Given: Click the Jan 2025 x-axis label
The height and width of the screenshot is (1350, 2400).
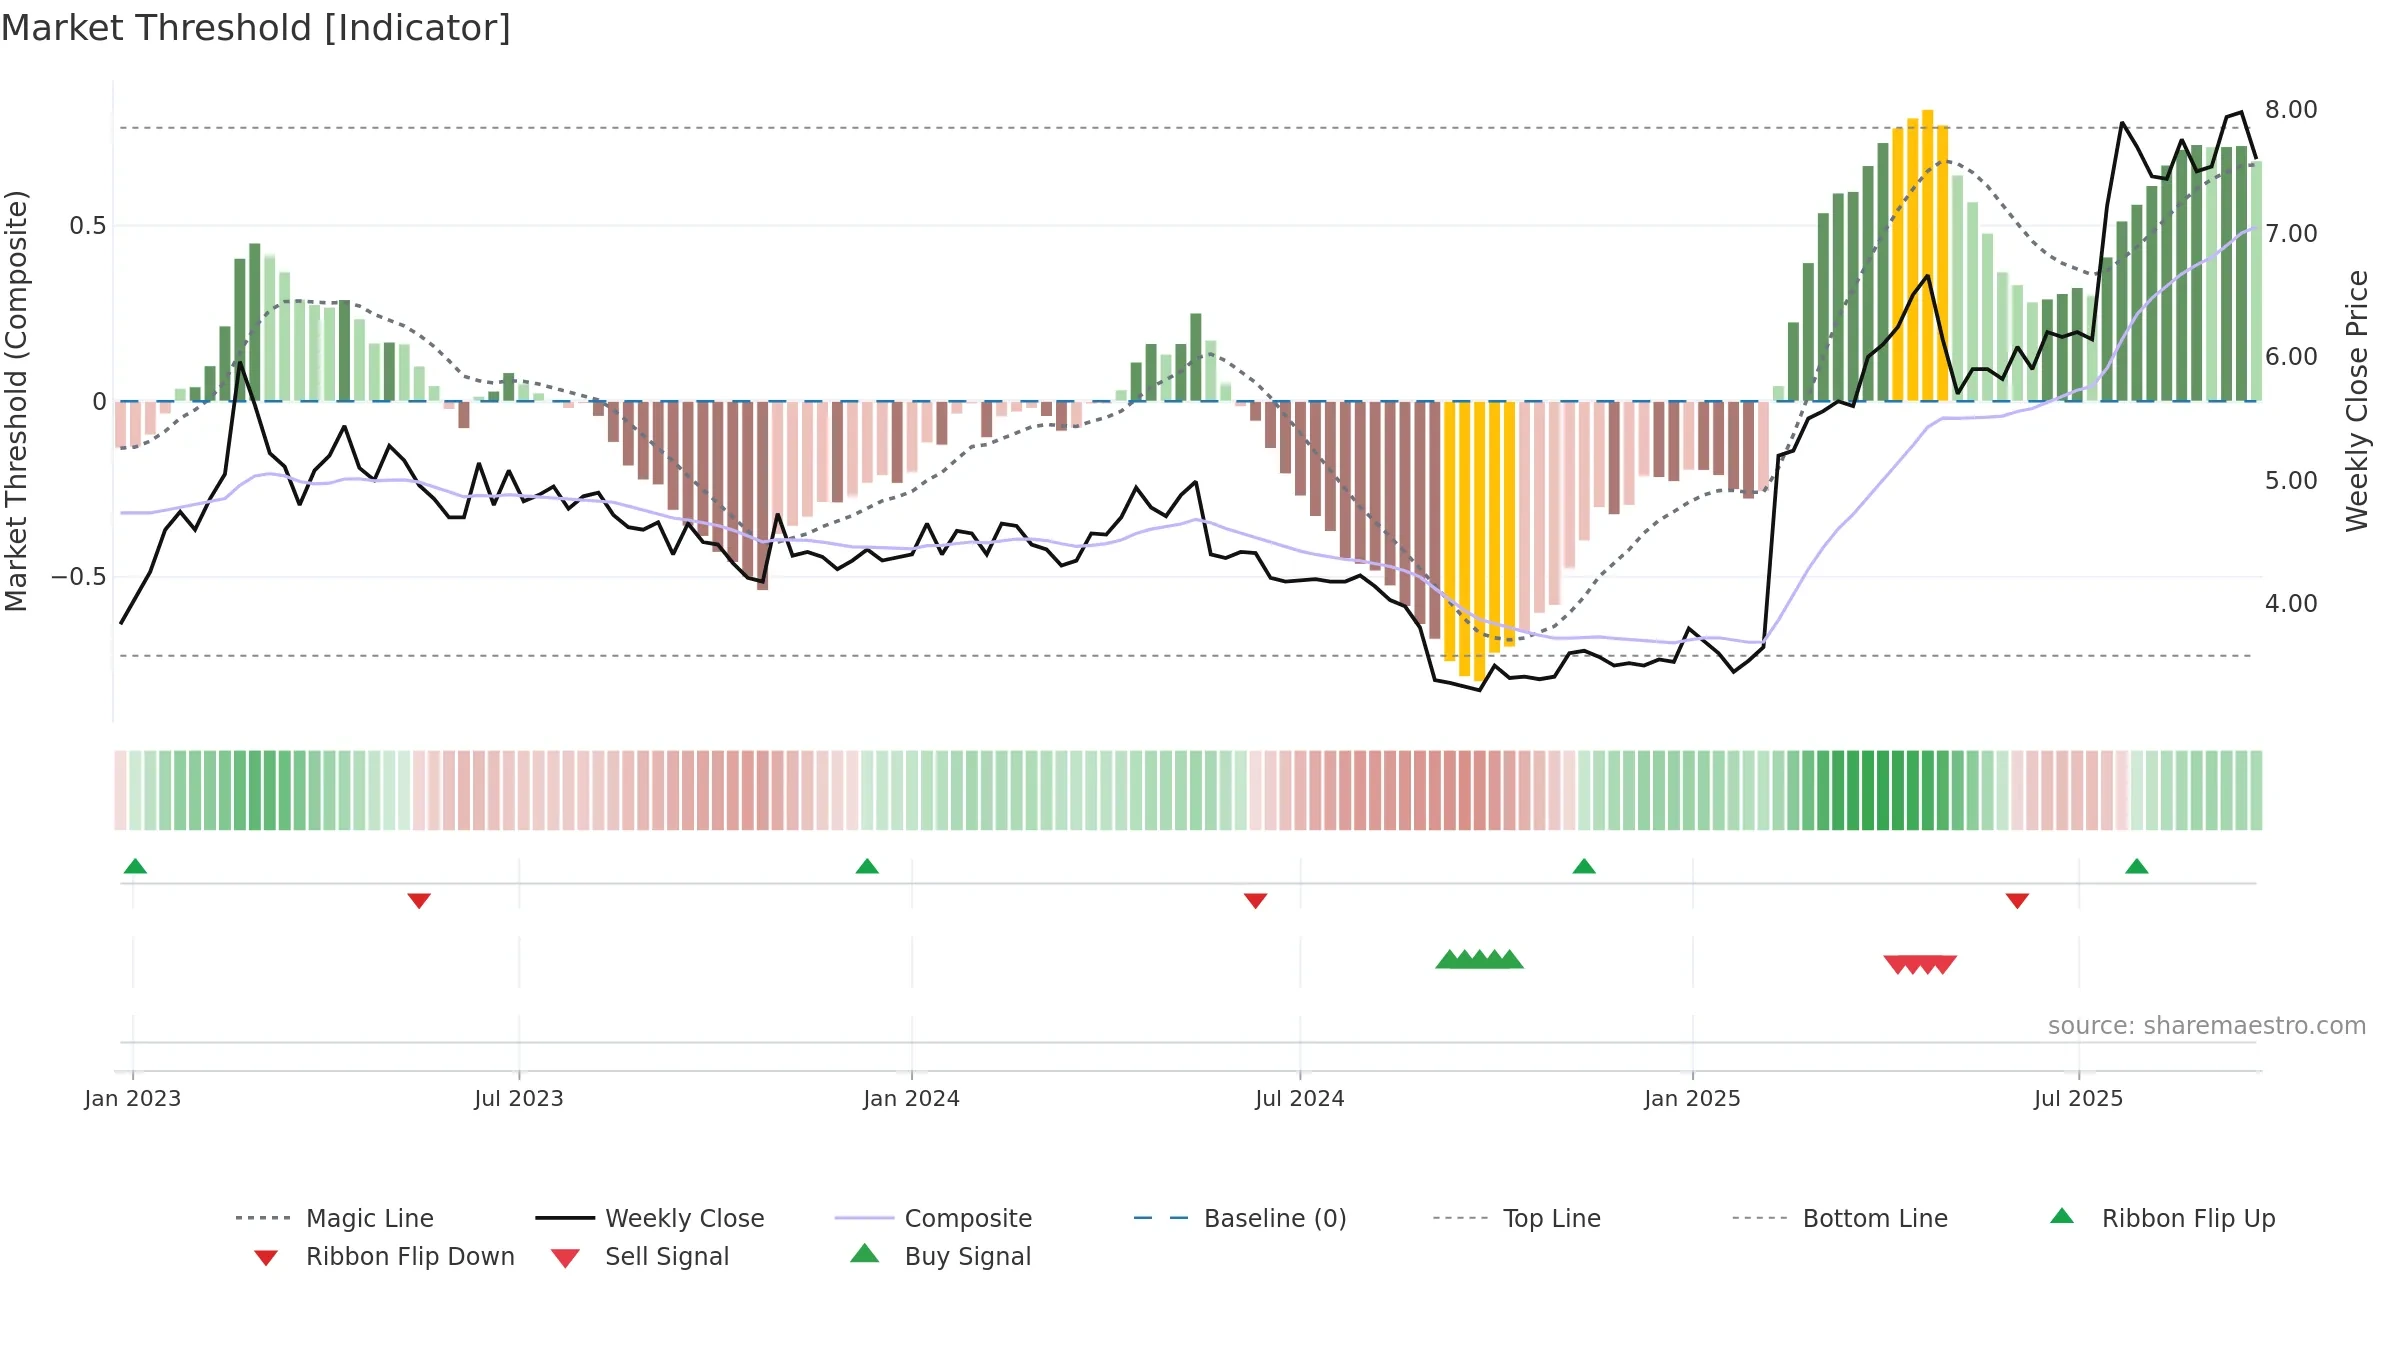Looking at the screenshot, I should tap(1692, 1098).
